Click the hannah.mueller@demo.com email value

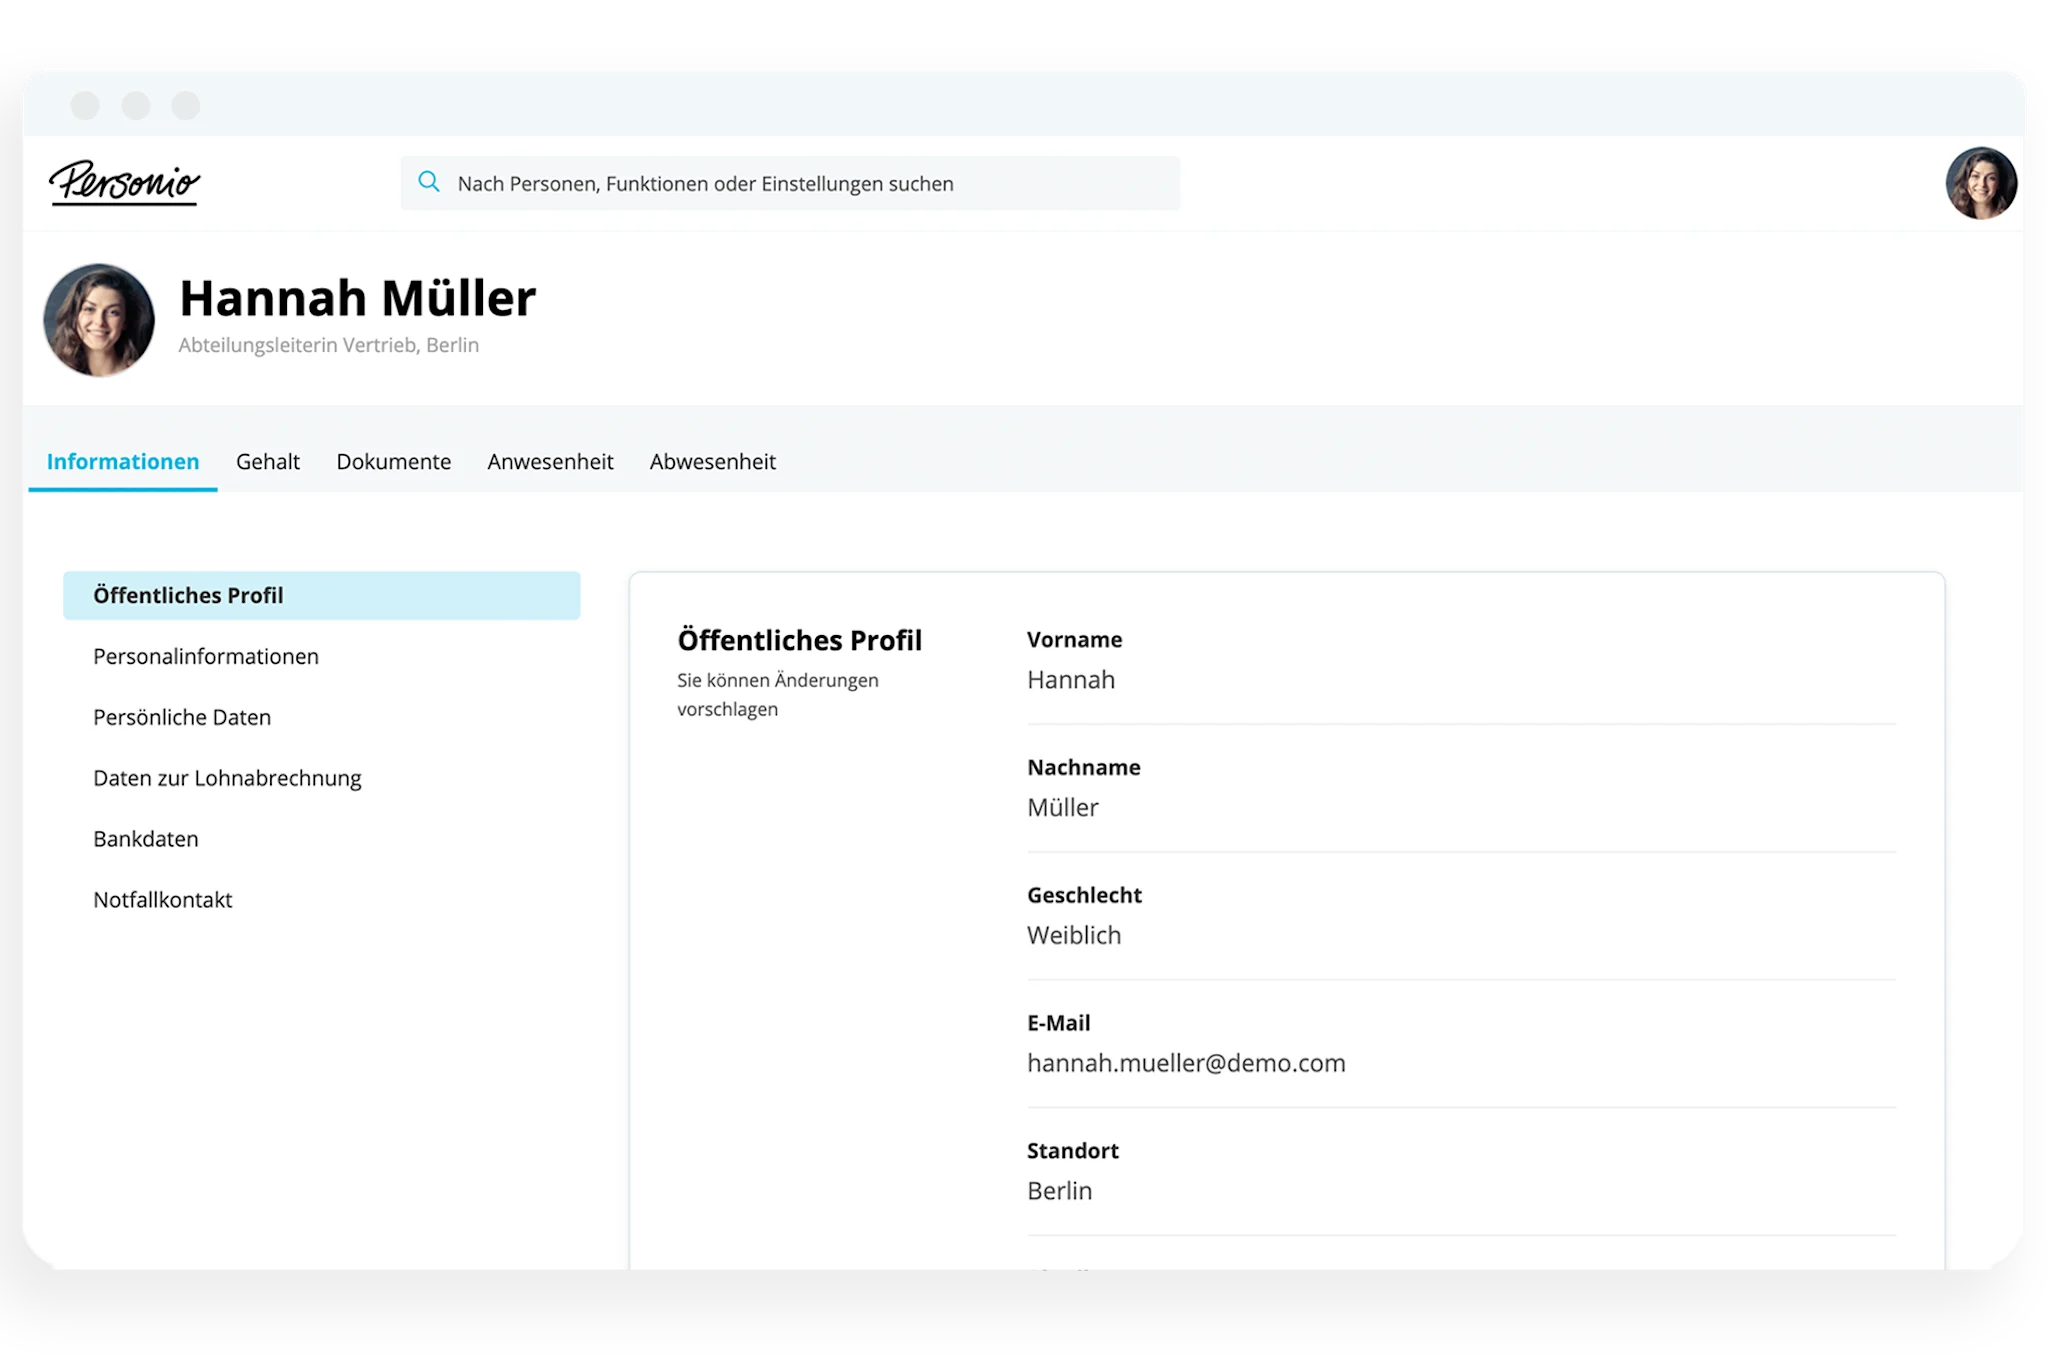(x=1186, y=1063)
